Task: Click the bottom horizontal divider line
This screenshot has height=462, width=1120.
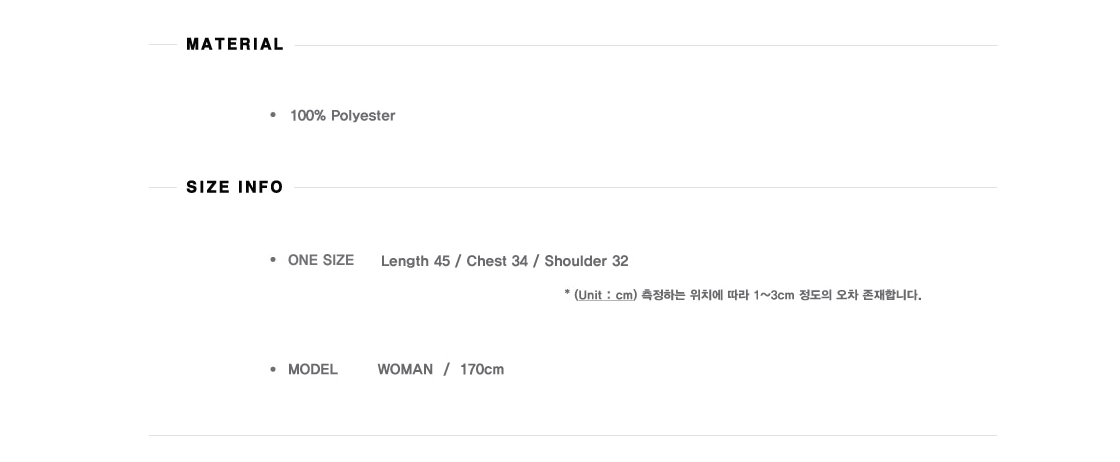Action: (573, 436)
